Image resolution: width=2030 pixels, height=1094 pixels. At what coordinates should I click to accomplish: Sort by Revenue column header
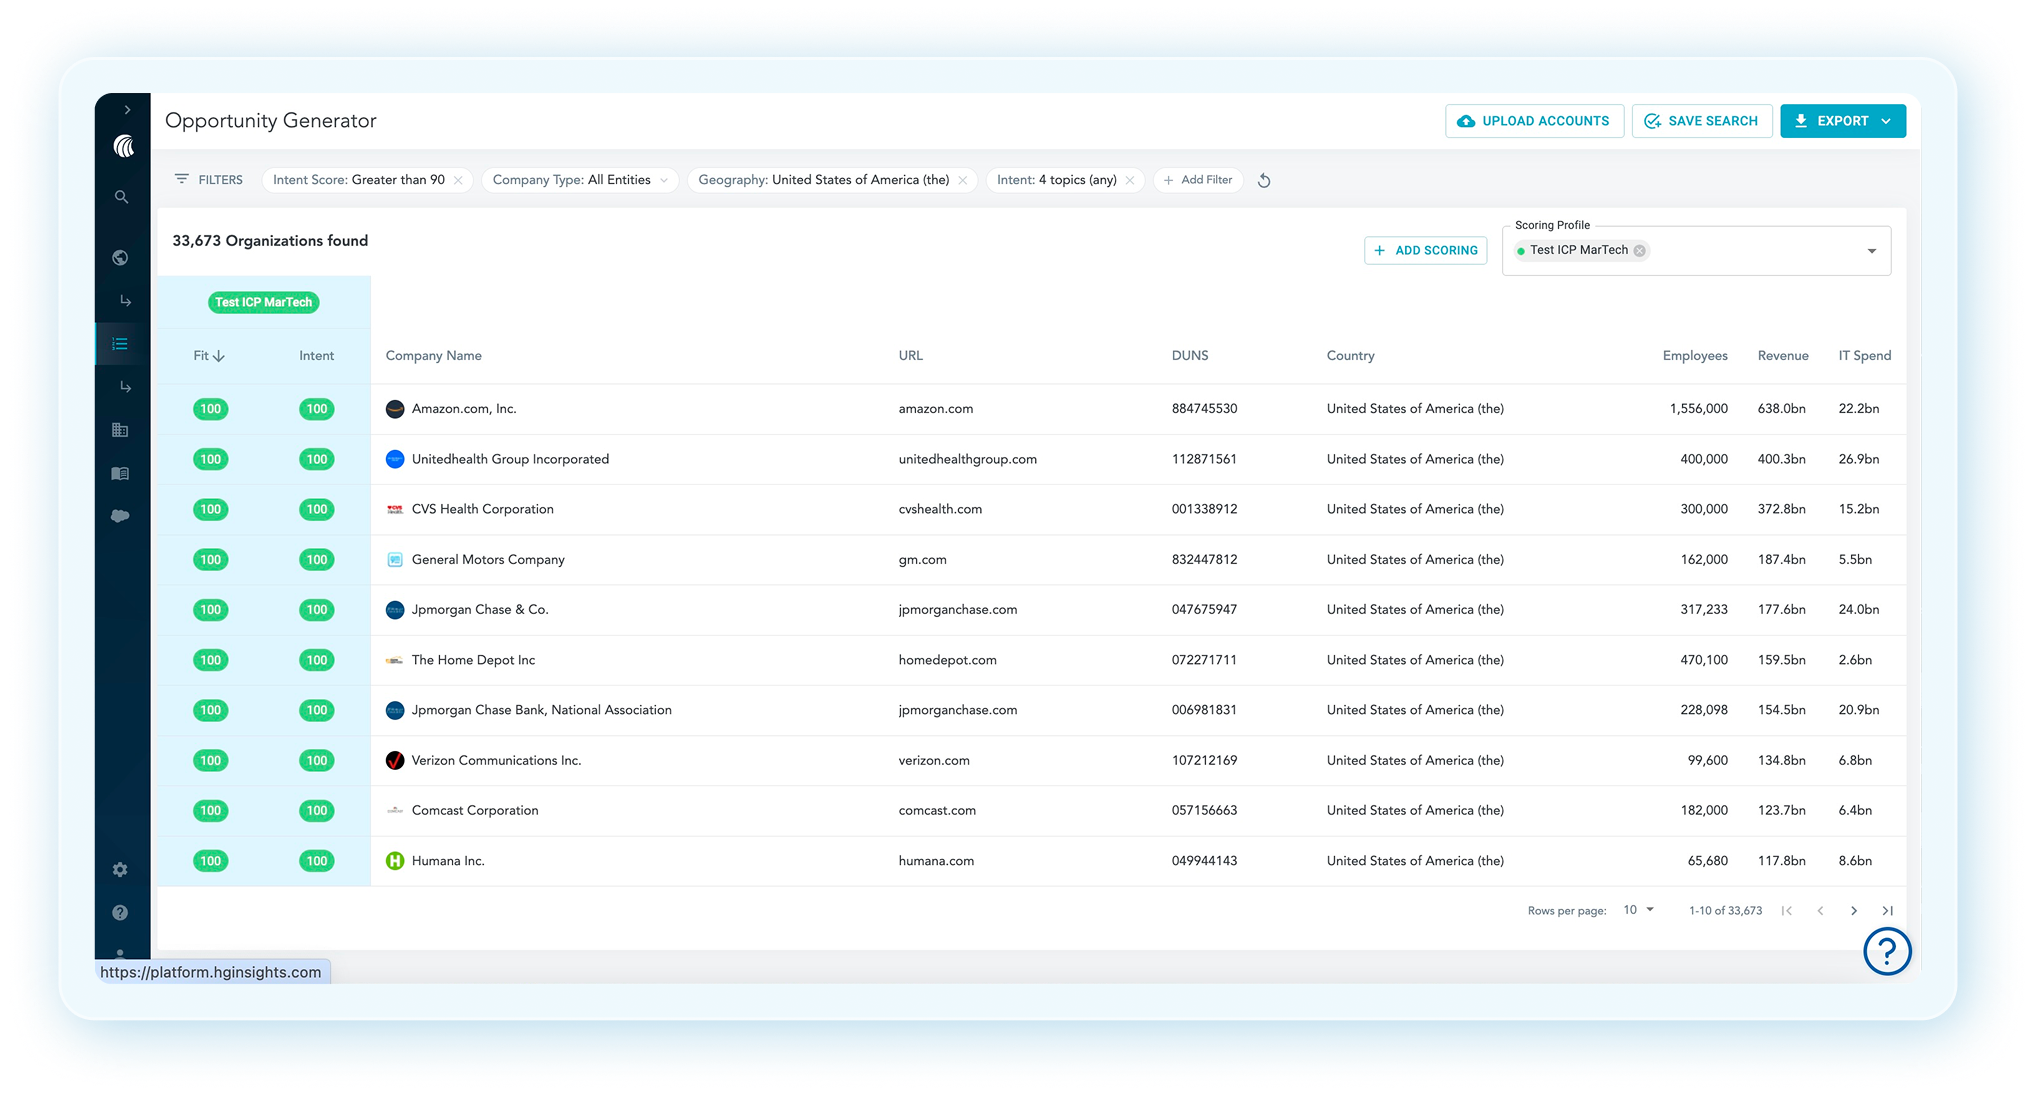tap(1783, 356)
